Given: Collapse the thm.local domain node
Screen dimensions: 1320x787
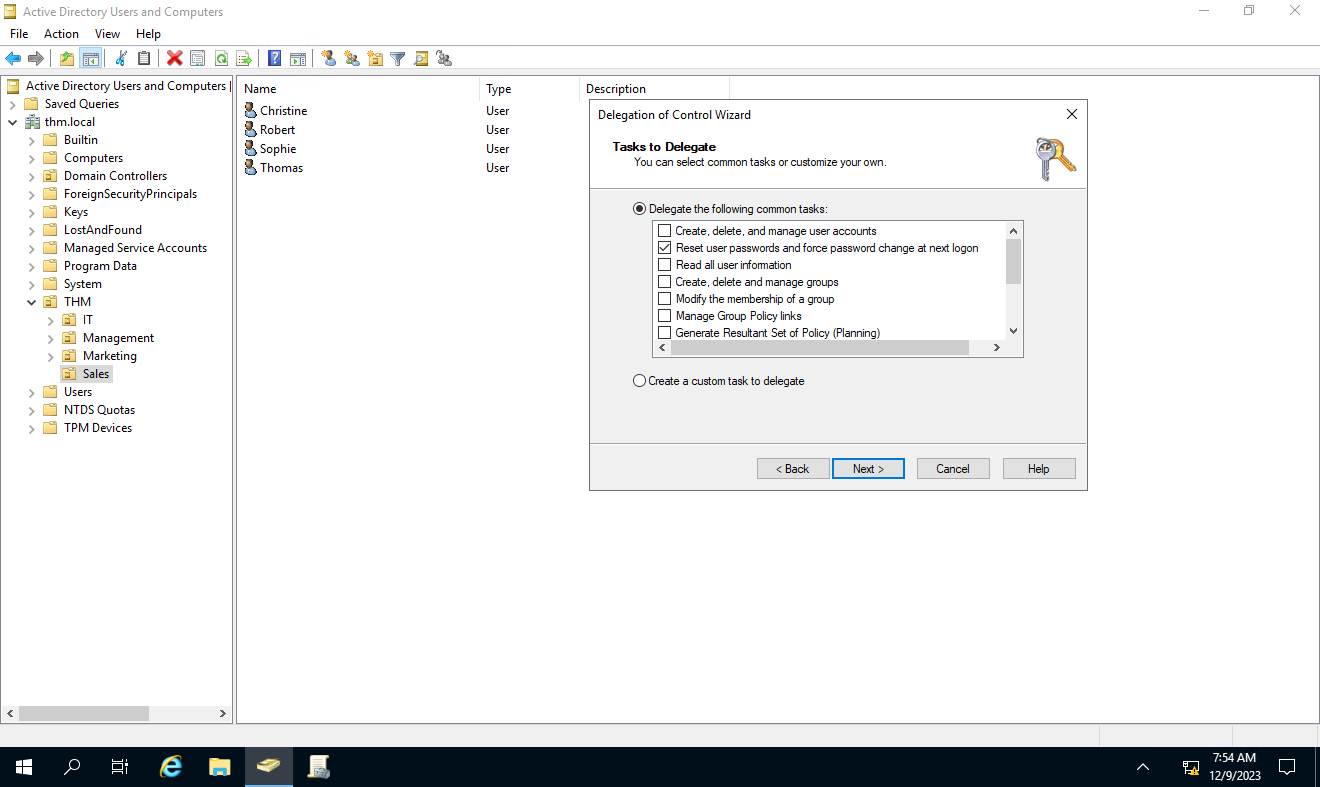Looking at the screenshot, I should 12,122.
